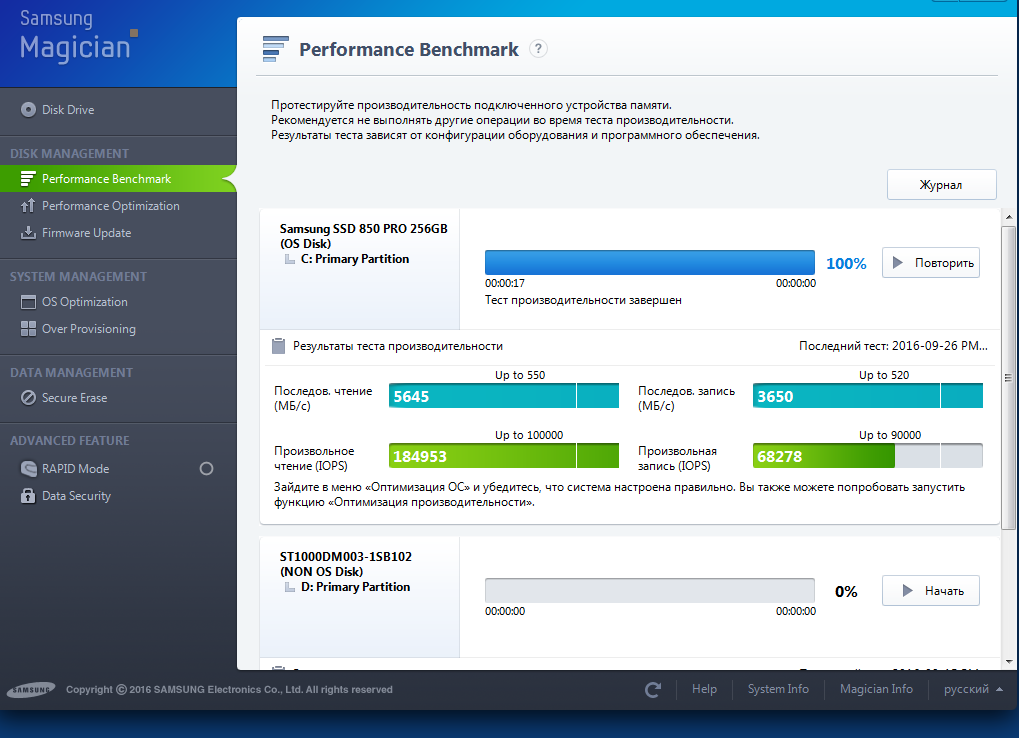Click the RAPID Mode icon
This screenshot has width=1019, height=738.
[x=28, y=468]
